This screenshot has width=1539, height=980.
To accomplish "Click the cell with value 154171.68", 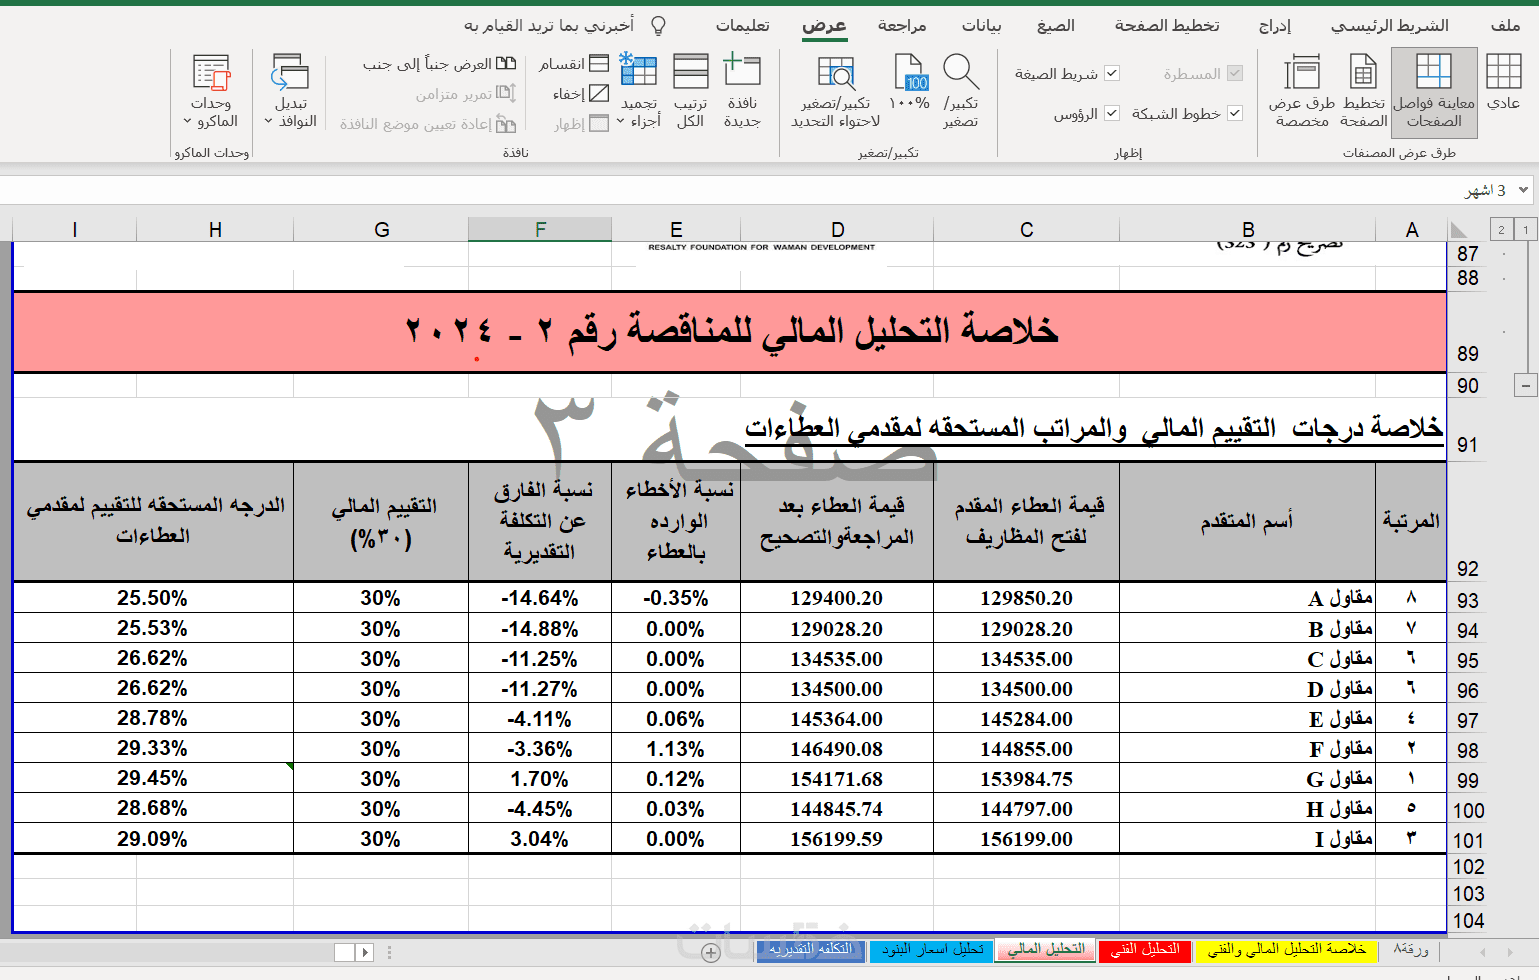I will pyautogui.click(x=837, y=779).
